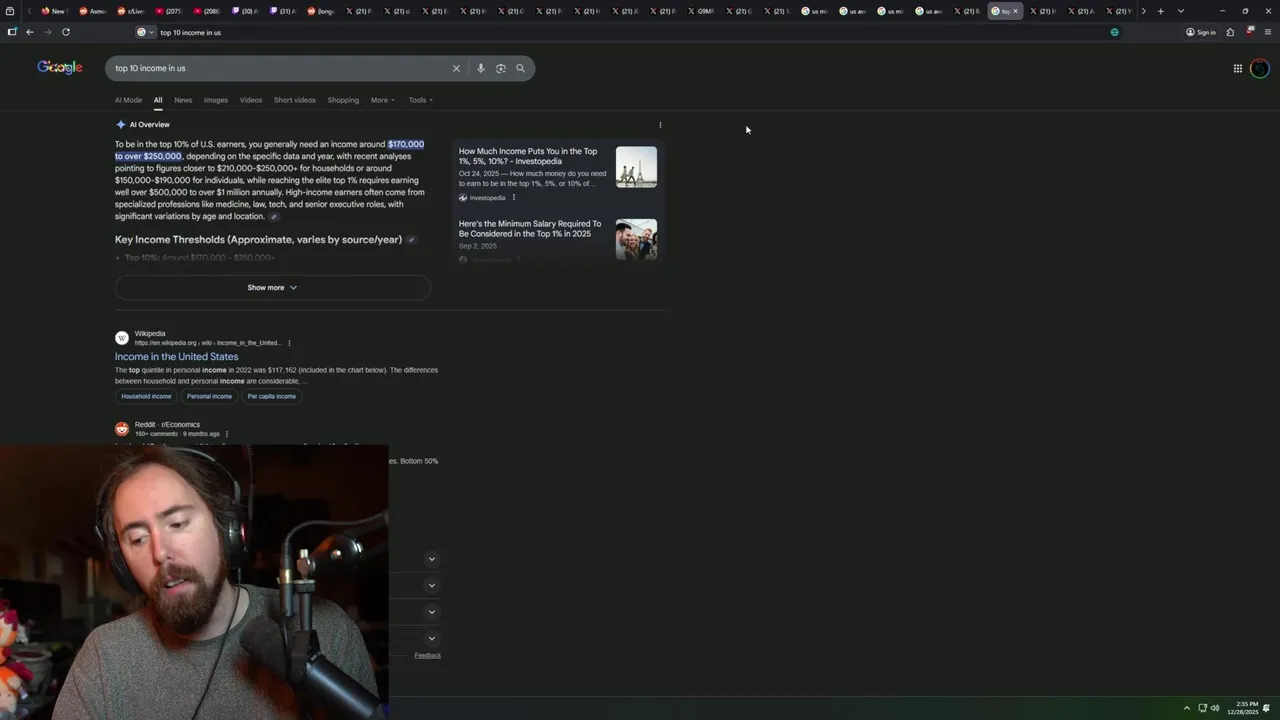Click the Google logo
The height and width of the screenshot is (720, 1280).
(x=60, y=67)
